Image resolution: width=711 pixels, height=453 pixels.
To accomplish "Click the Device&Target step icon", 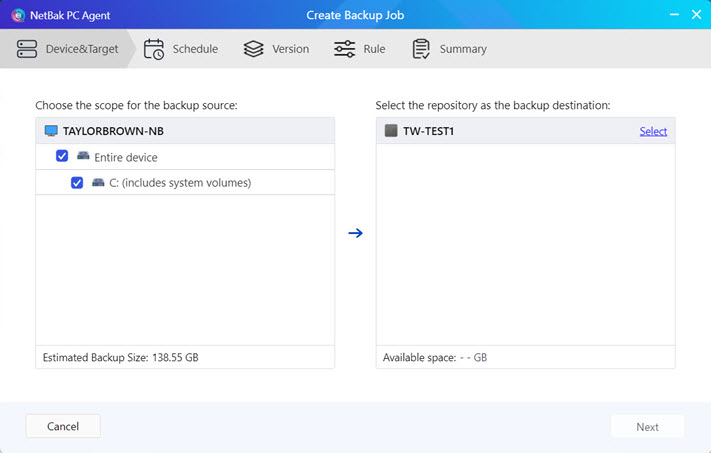I will coord(27,49).
